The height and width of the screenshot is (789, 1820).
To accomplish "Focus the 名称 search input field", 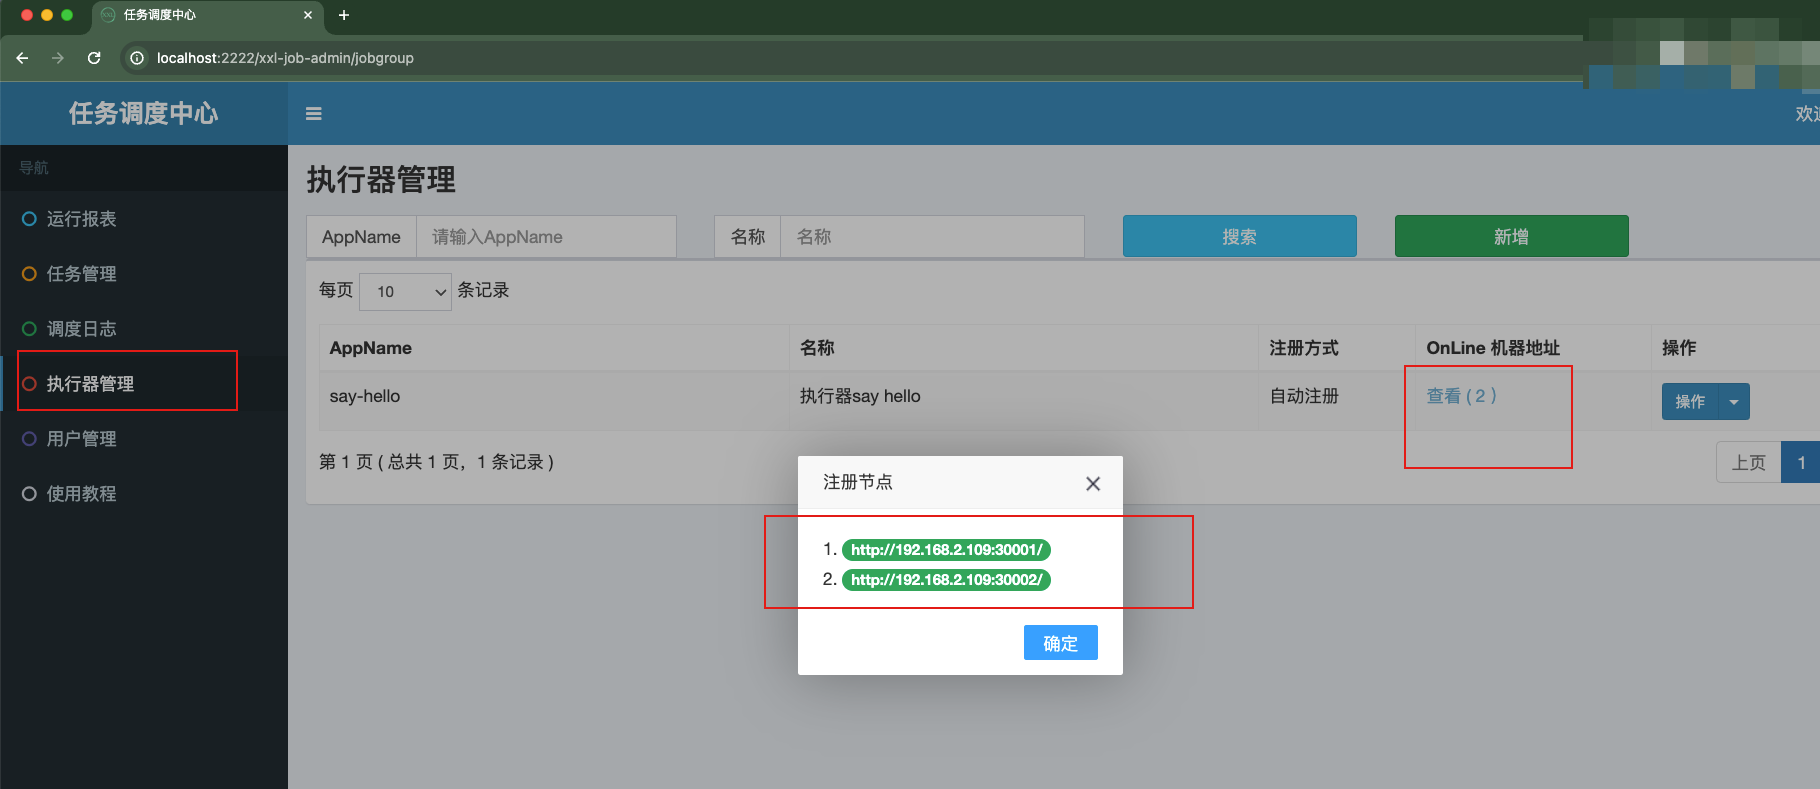I will pos(932,237).
